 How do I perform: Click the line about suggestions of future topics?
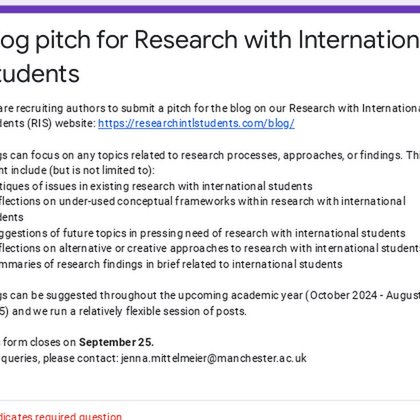[x=203, y=233]
